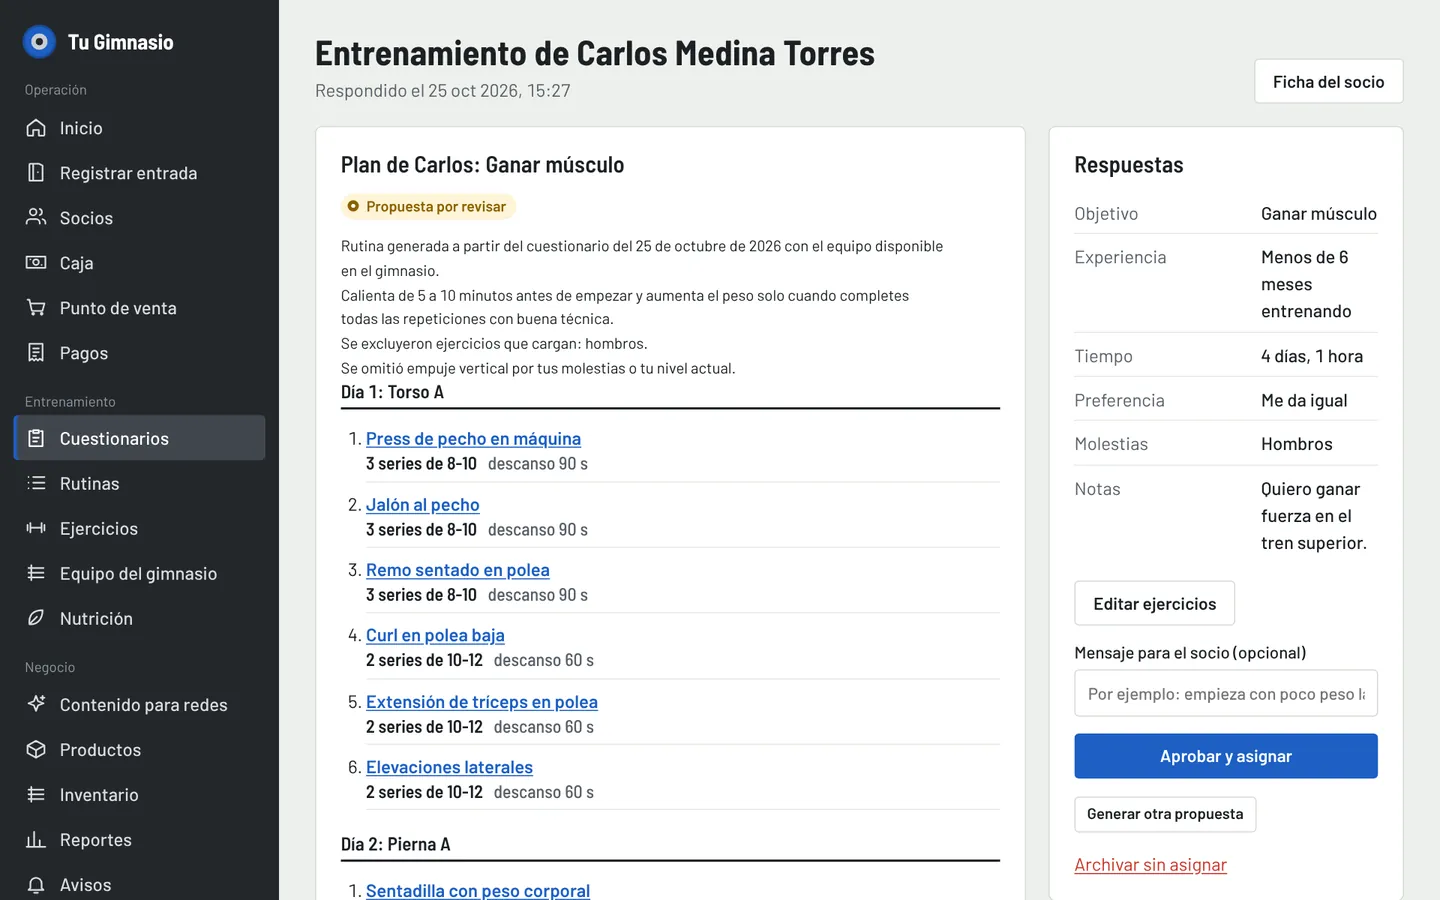Click the Propuesta por revisar status badge
The height and width of the screenshot is (900, 1440).
pyautogui.click(x=430, y=207)
